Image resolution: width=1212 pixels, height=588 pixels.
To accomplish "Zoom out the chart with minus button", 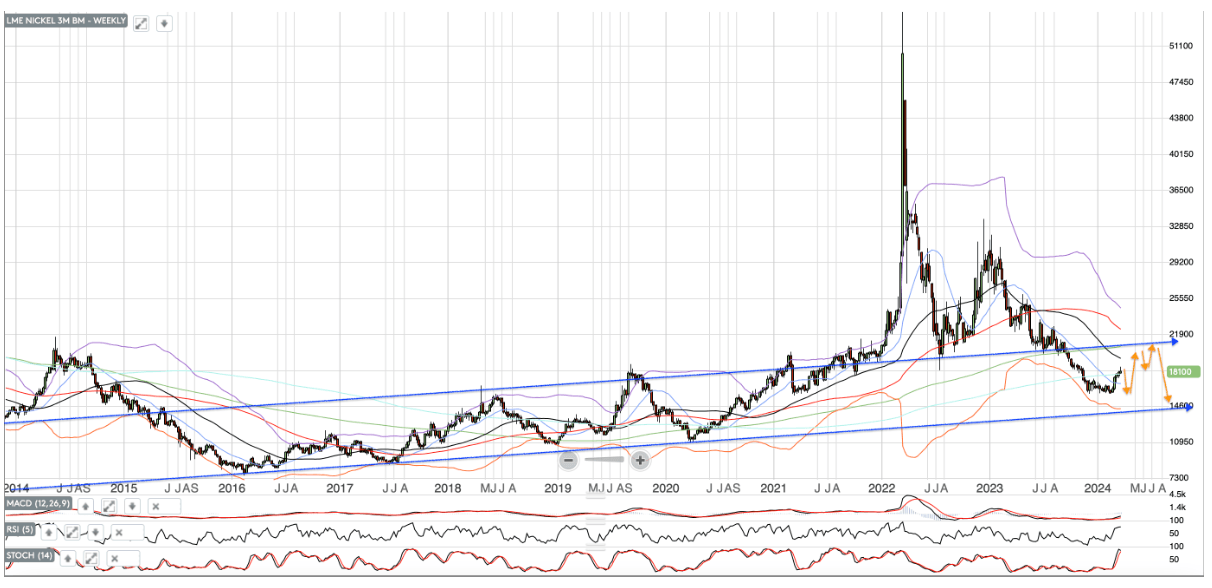I will tap(568, 461).
